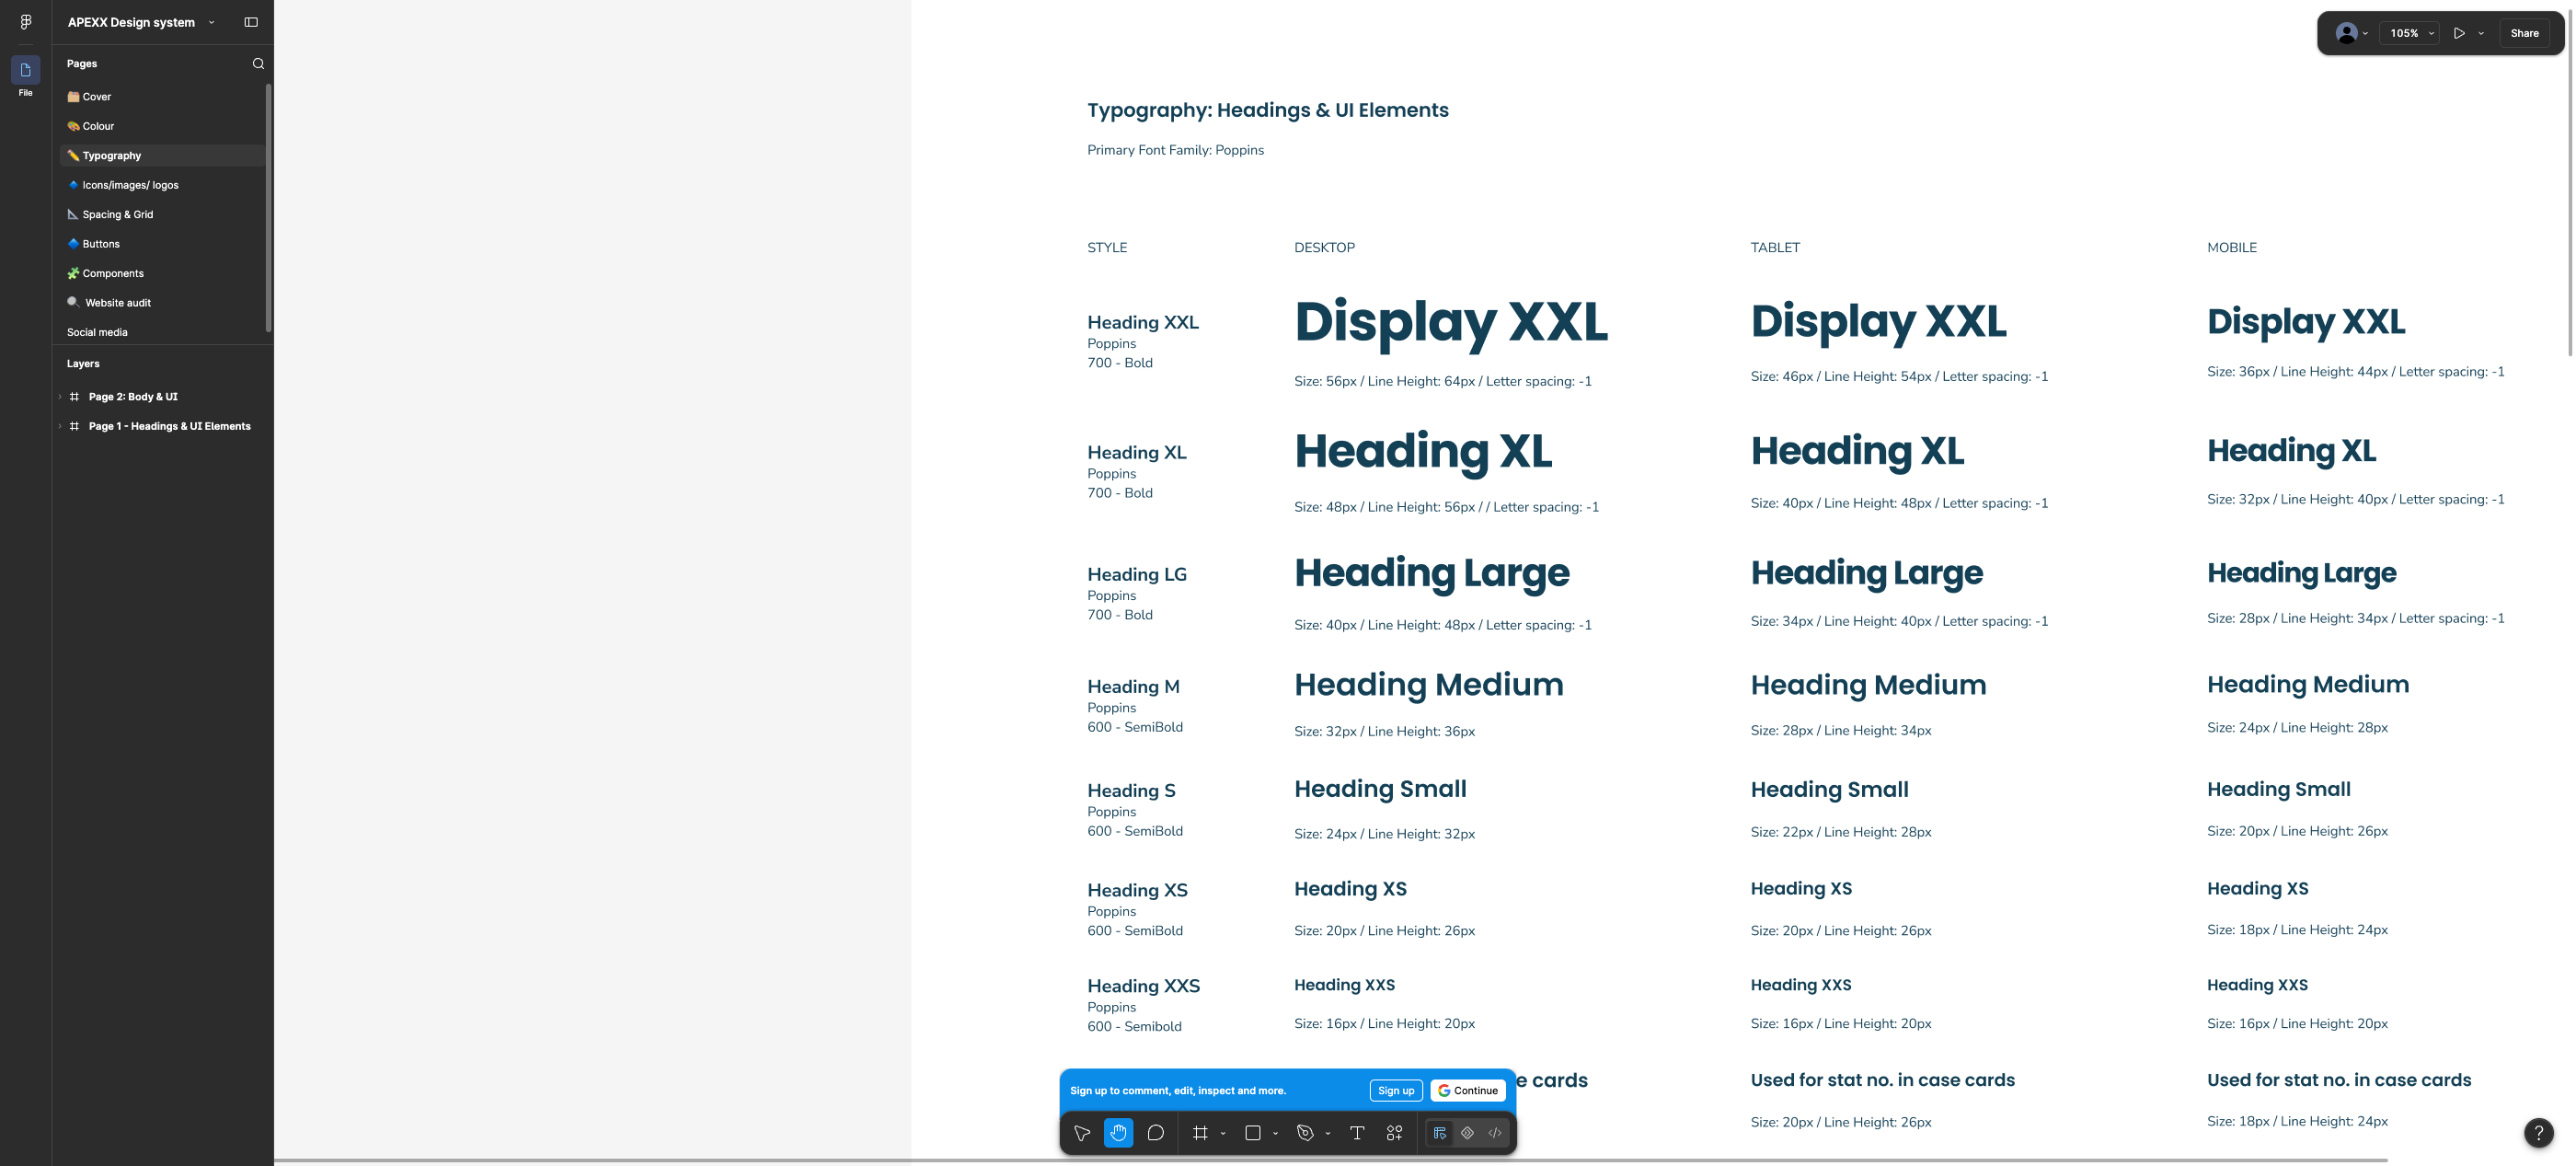Switch to Design mode in toolbar
Screen dimensions: 2576x1166
click(x=1440, y=1133)
